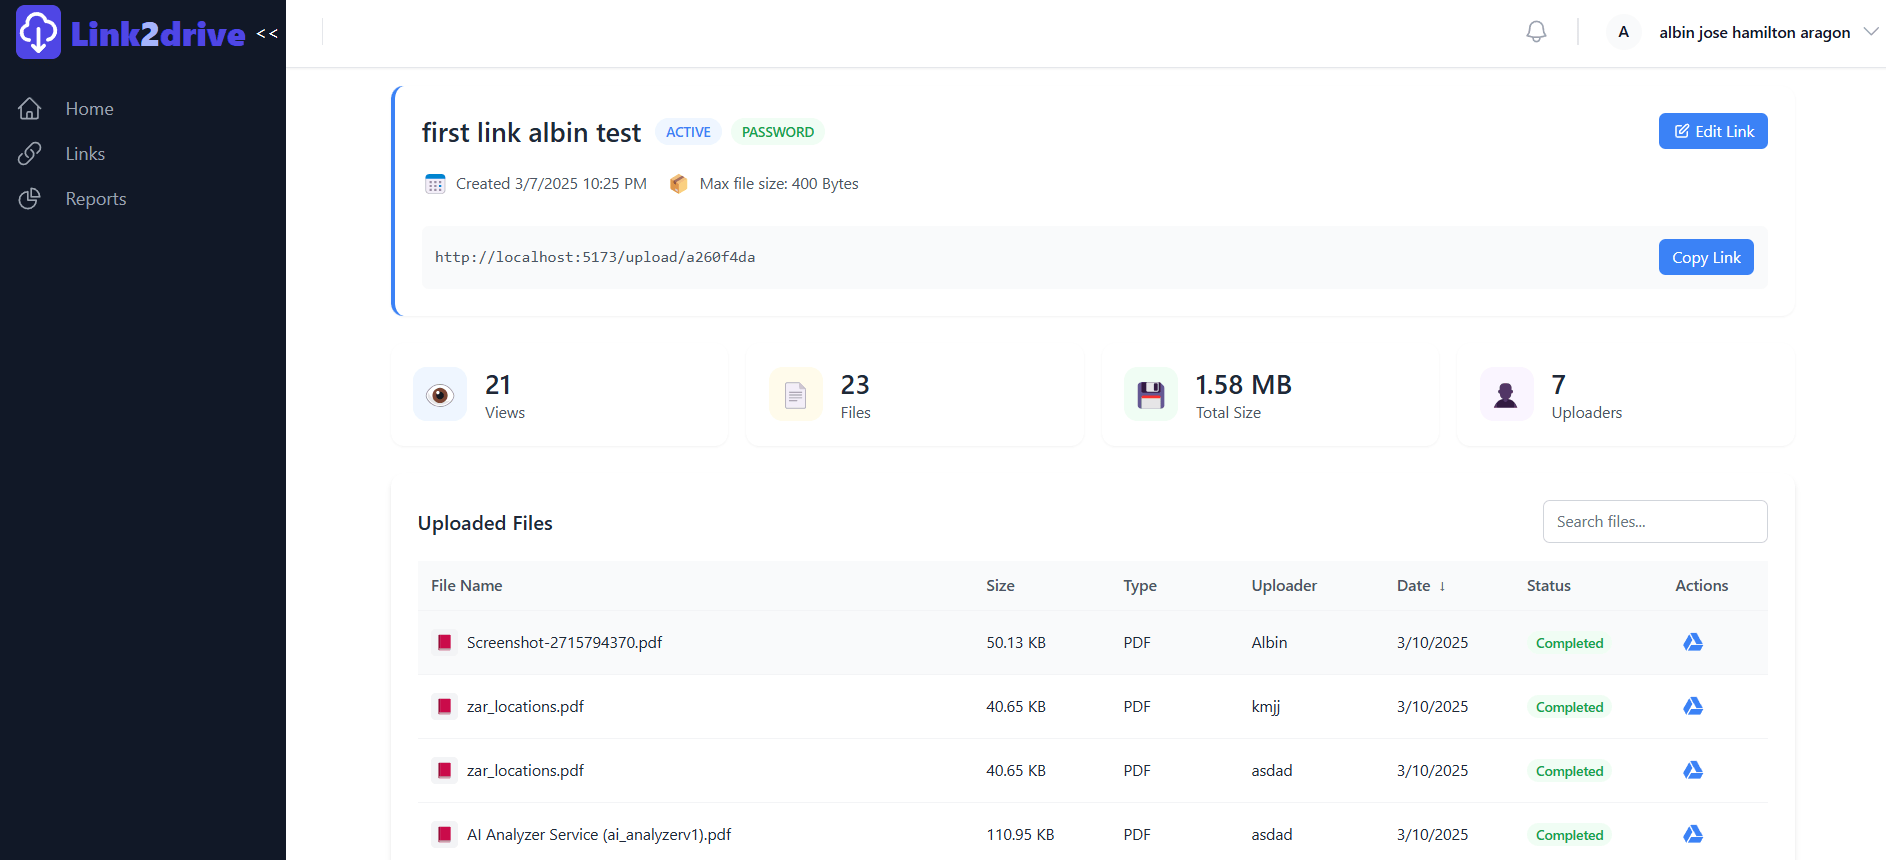Click the Search files input field

click(x=1654, y=522)
